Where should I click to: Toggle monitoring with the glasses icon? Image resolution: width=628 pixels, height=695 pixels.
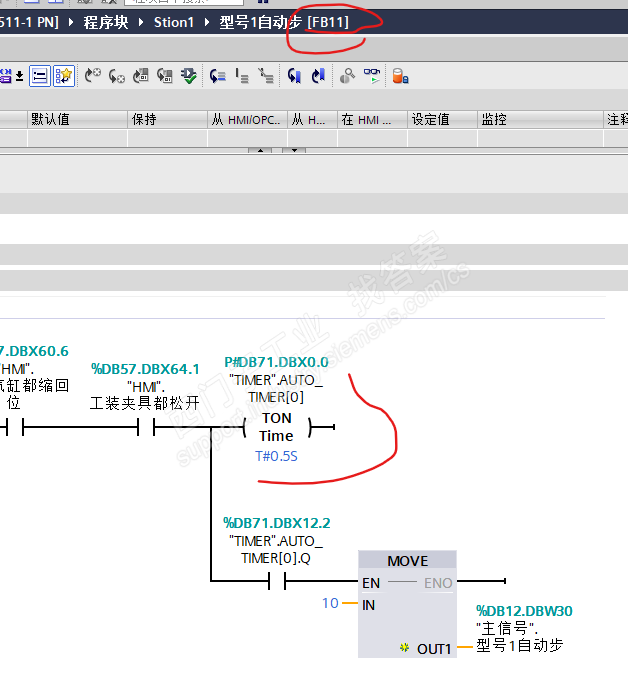click(372, 76)
